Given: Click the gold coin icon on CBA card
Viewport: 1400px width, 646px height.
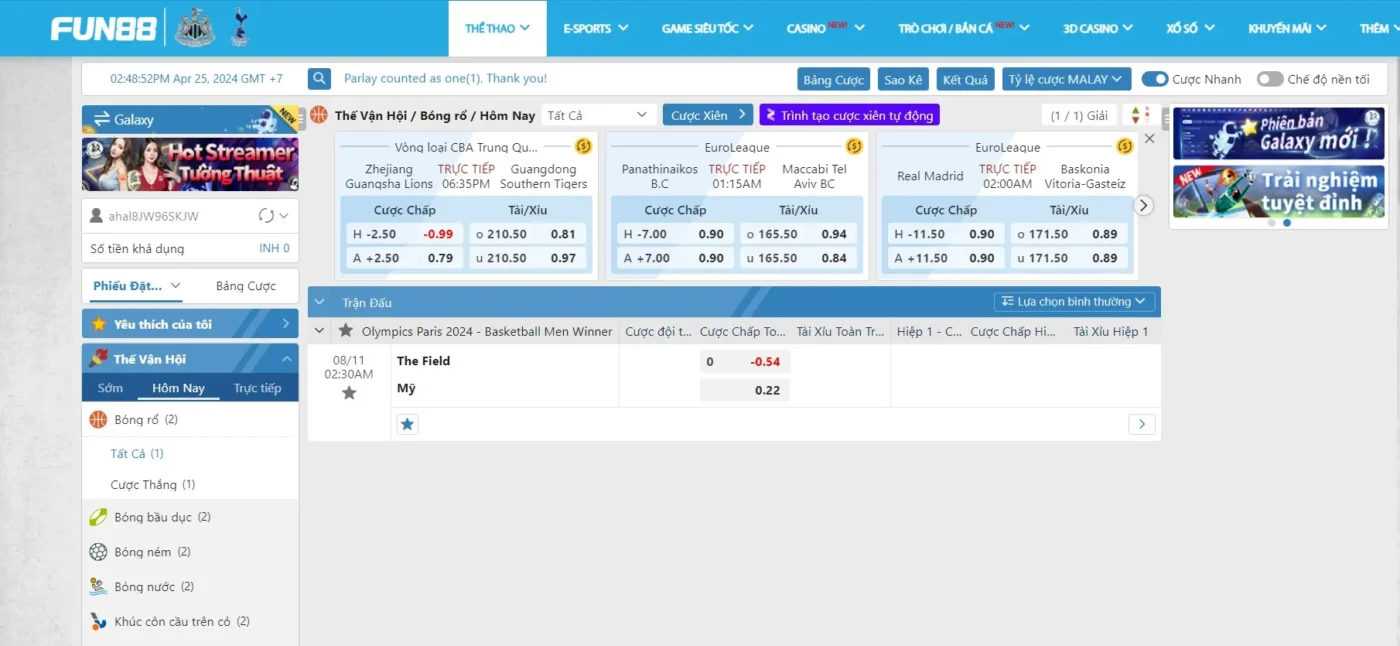Looking at the screenshot, I should click(584, 146).
